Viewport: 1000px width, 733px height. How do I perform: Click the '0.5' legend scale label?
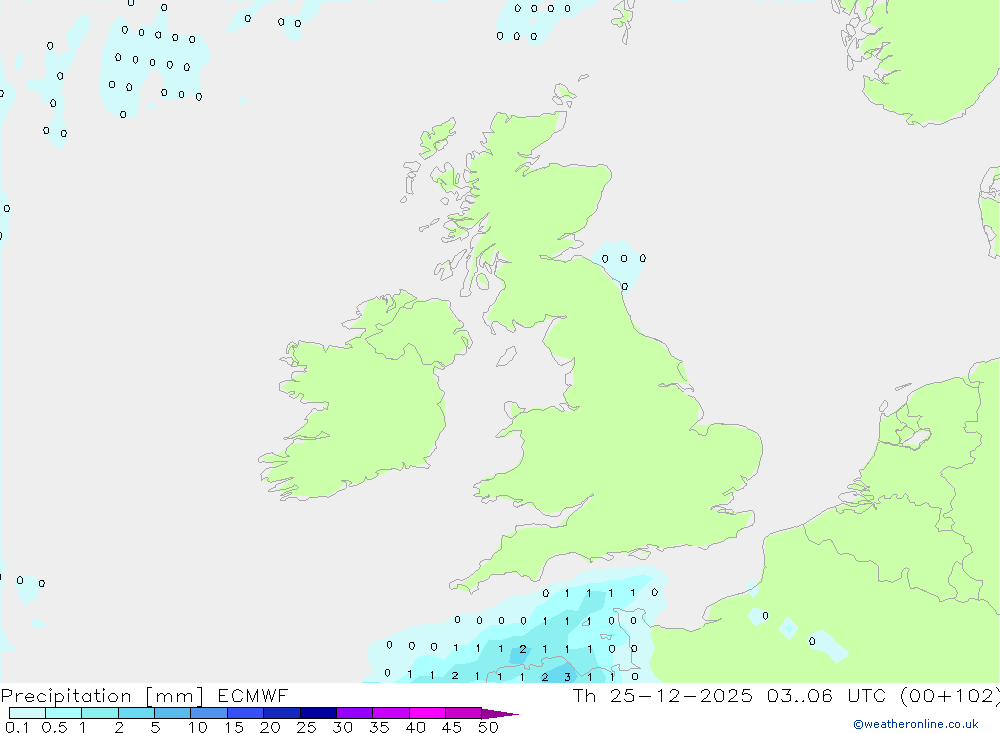(x=54, y=727)
